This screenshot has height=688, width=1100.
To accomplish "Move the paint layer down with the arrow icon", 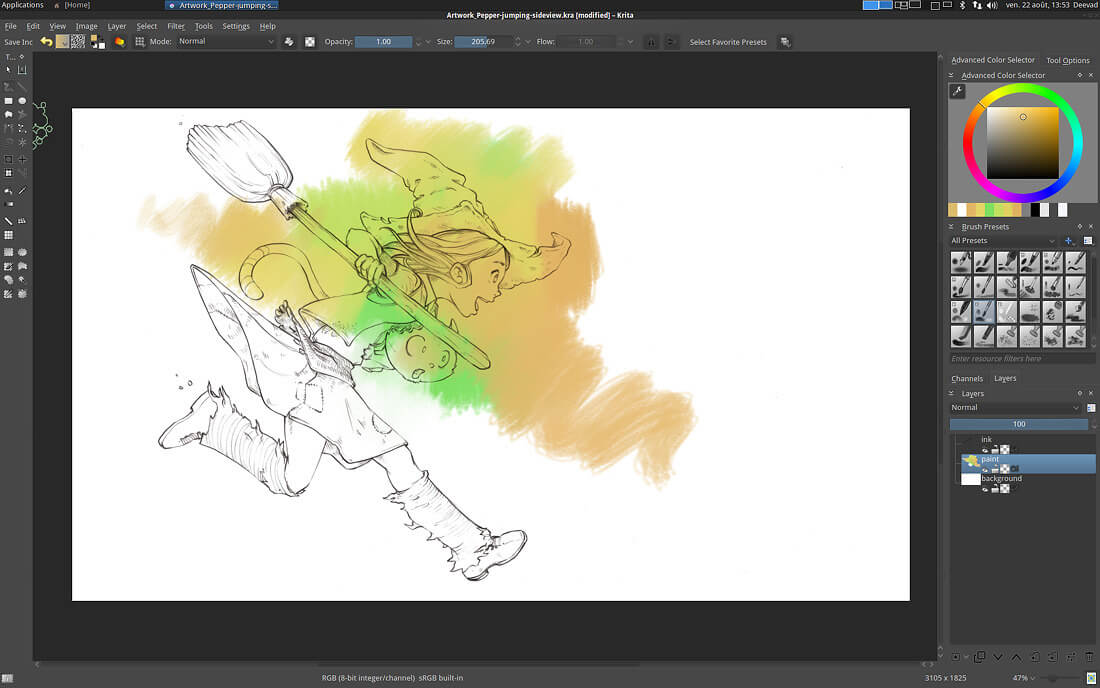I will [998, 657].
